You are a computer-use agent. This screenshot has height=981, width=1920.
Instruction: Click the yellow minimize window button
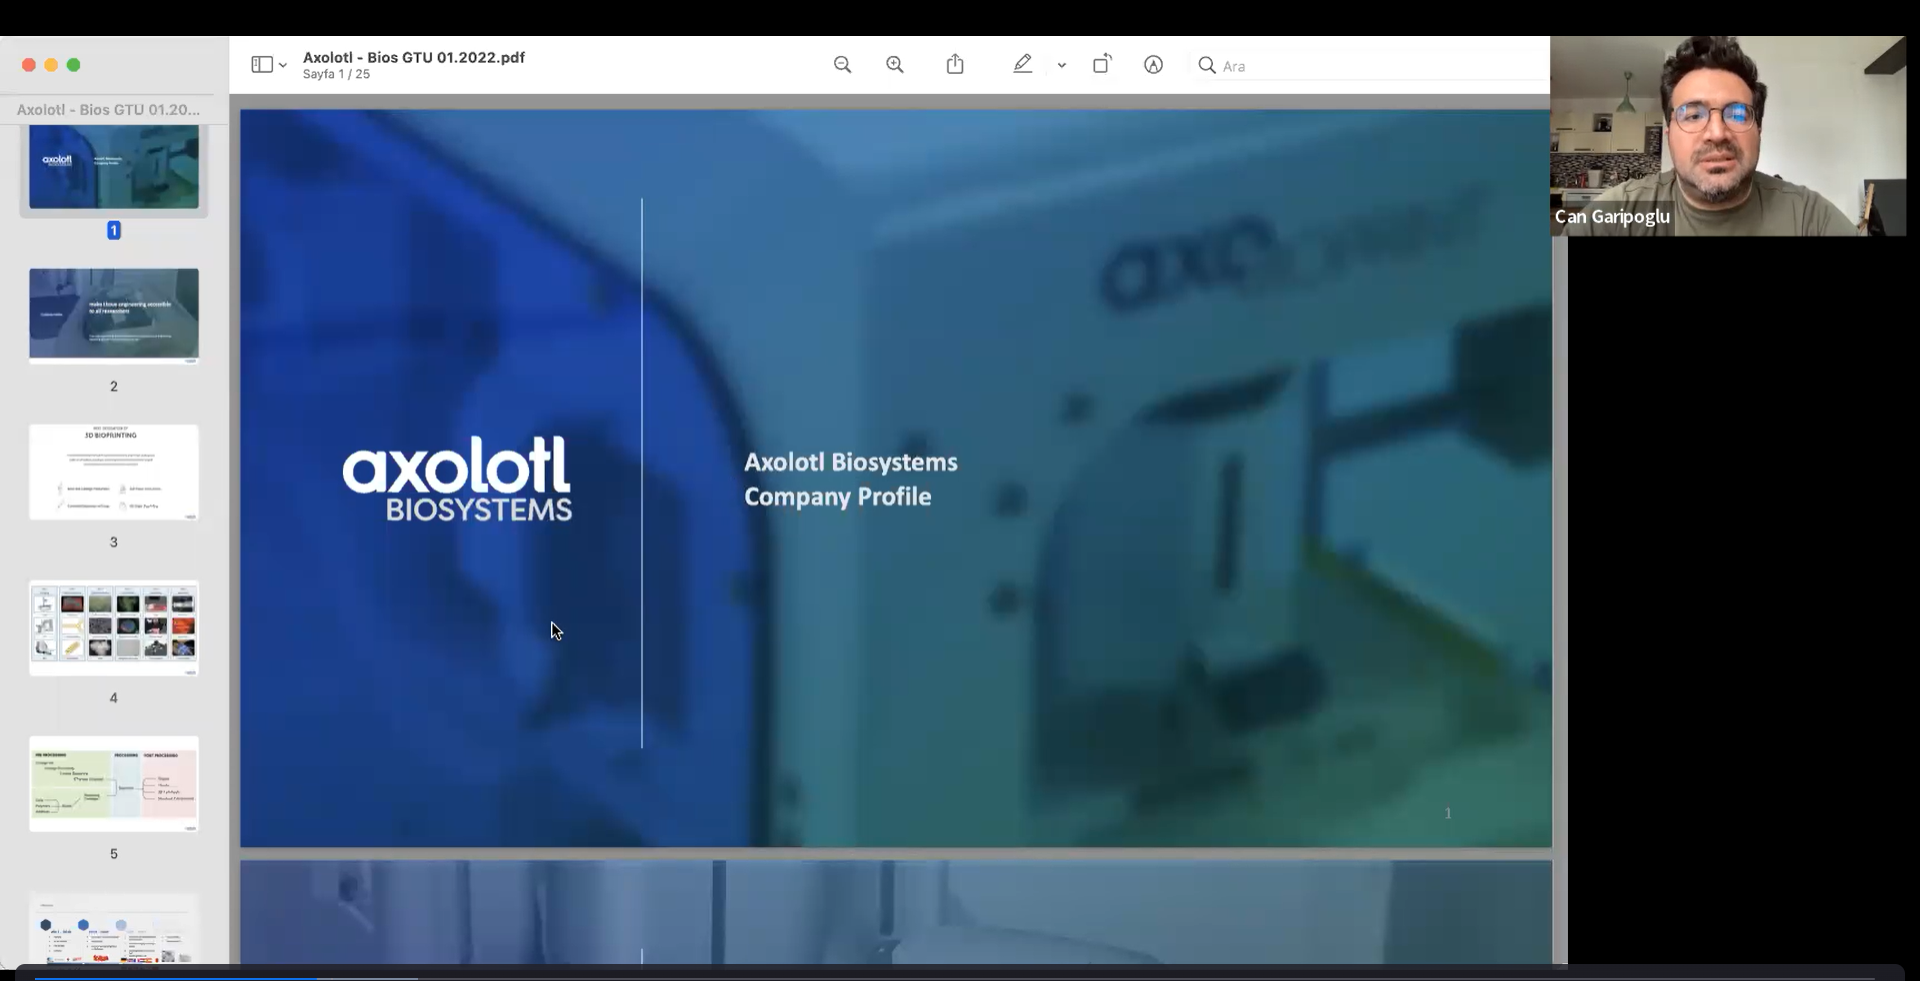51,65
